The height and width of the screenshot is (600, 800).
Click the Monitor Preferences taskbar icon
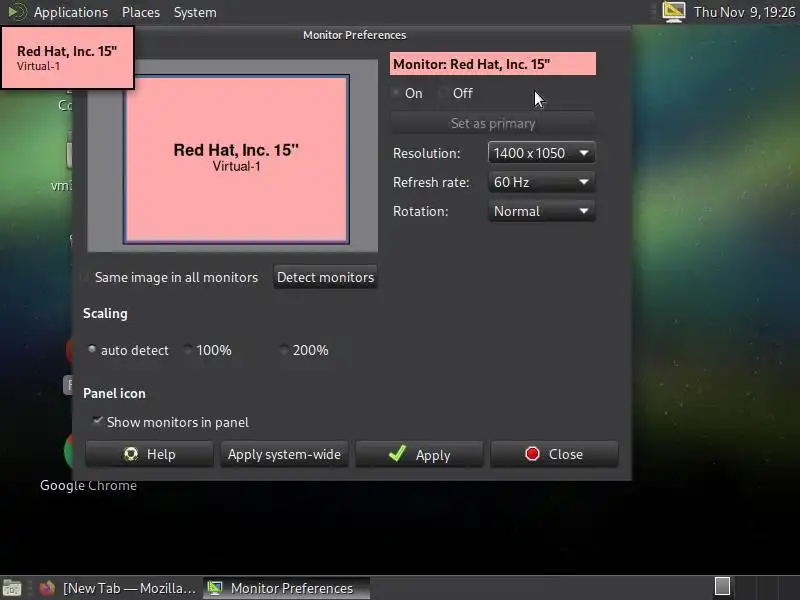point(215,588)
